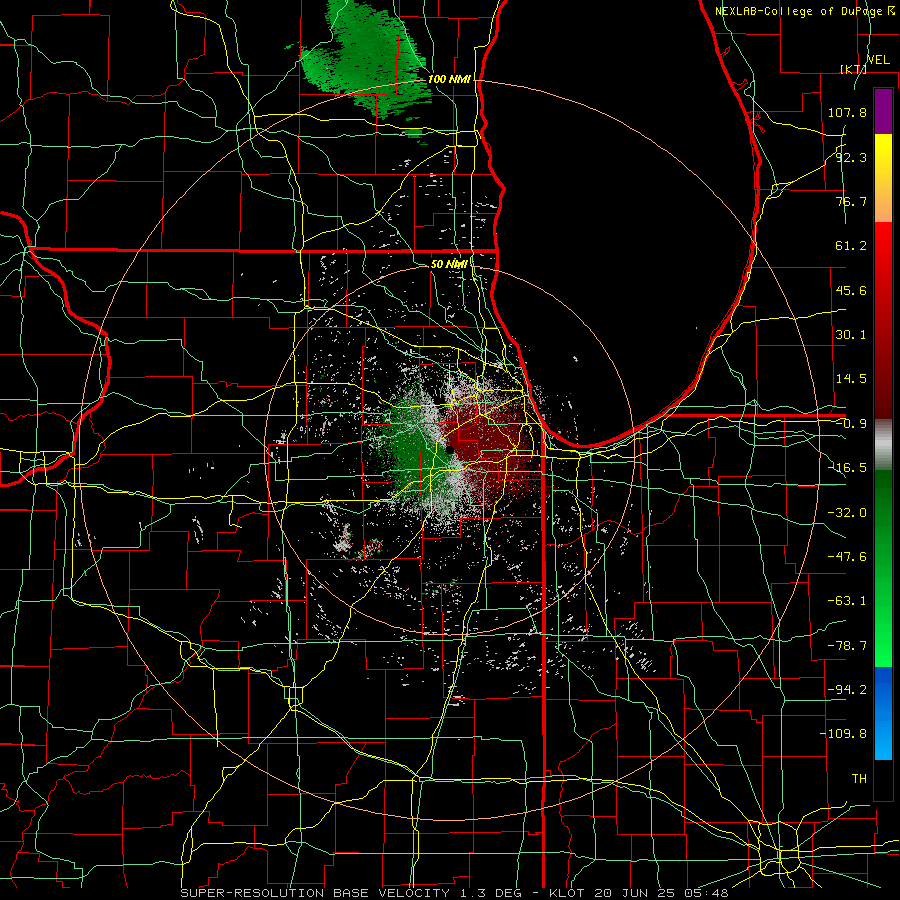Pick the blue segment of the velocity scale
The width and height of the screenshot is (900, 900).
[883, 713]
